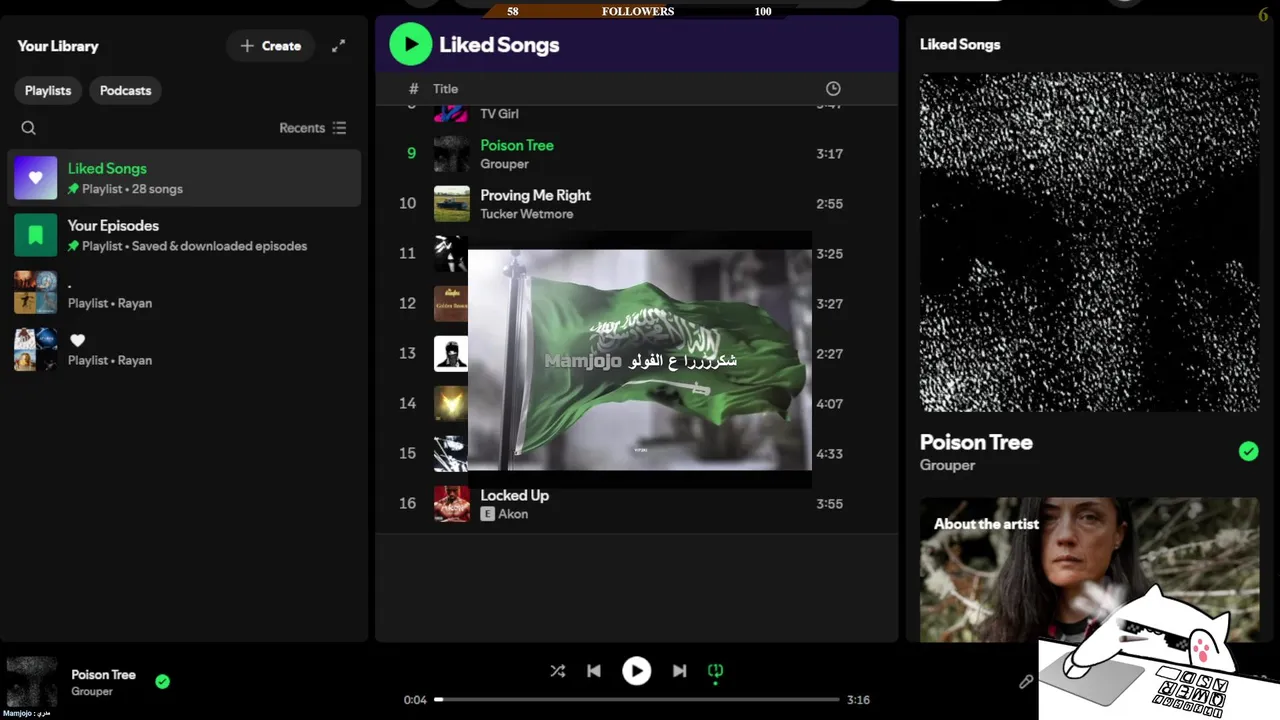This screenshot has width=1280, height=720.
Task: Open artist Tucker Wetmore
Action: [526, 214]
